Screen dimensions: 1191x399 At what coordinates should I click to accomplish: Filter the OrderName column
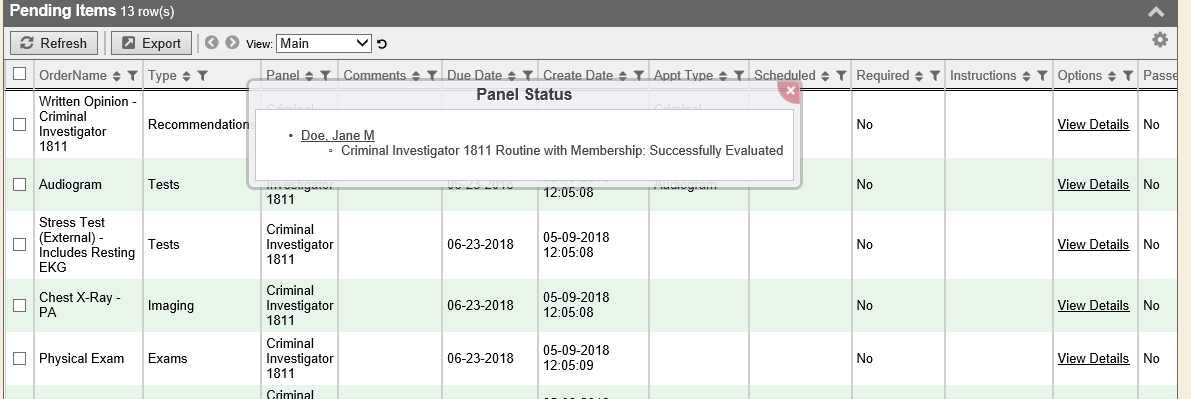point(132,76)
